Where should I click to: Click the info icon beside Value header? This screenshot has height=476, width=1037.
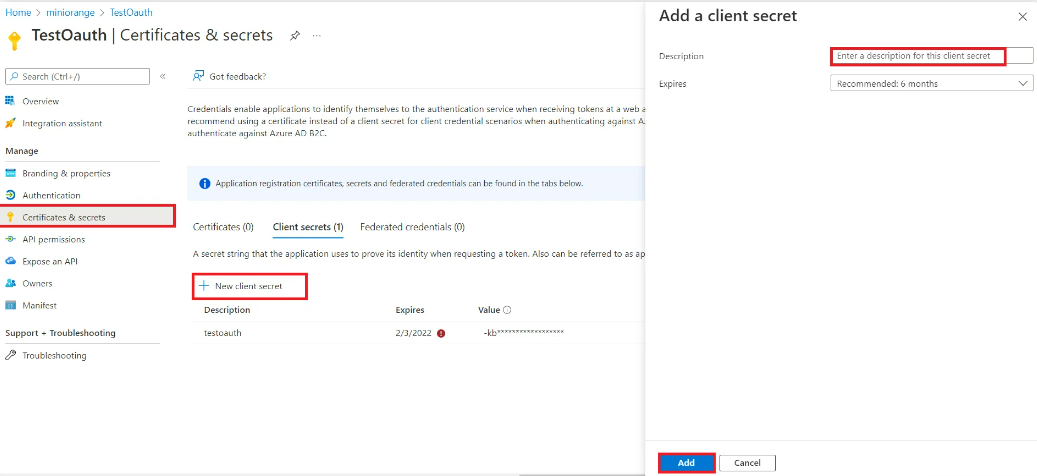tap(507, 310)
